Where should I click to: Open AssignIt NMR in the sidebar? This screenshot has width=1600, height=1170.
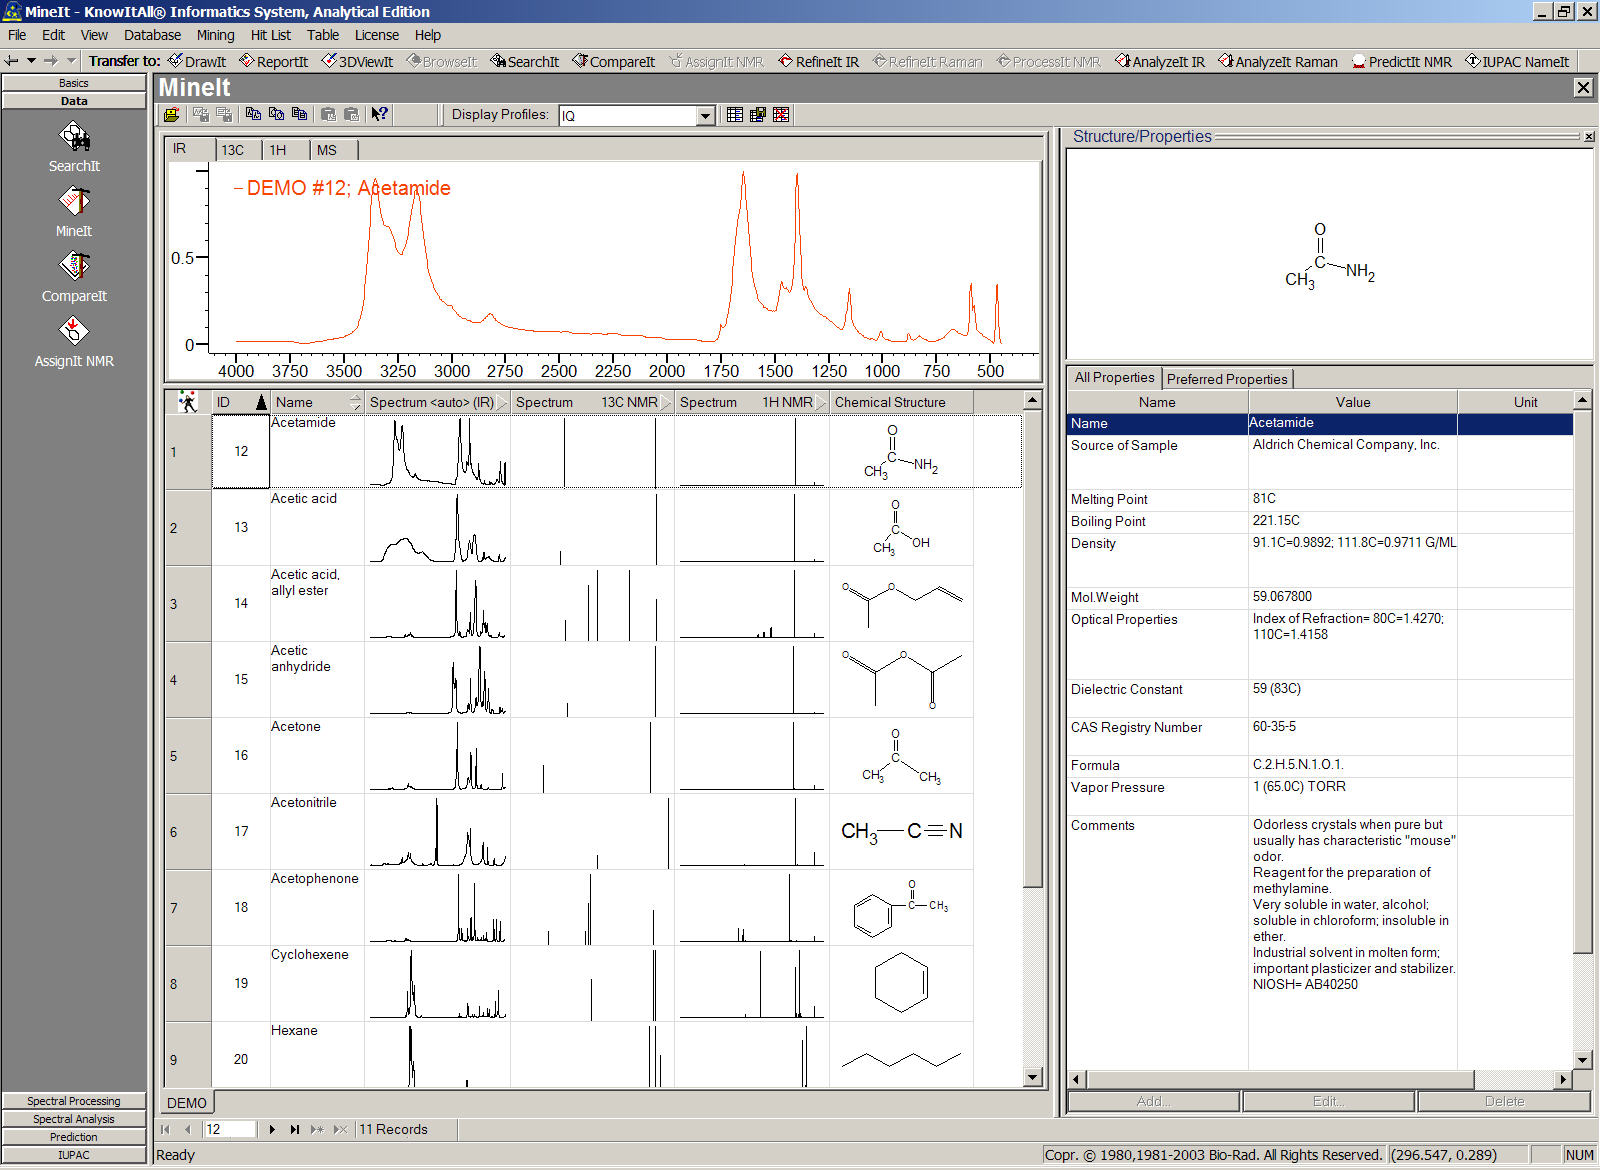(74, 342)
